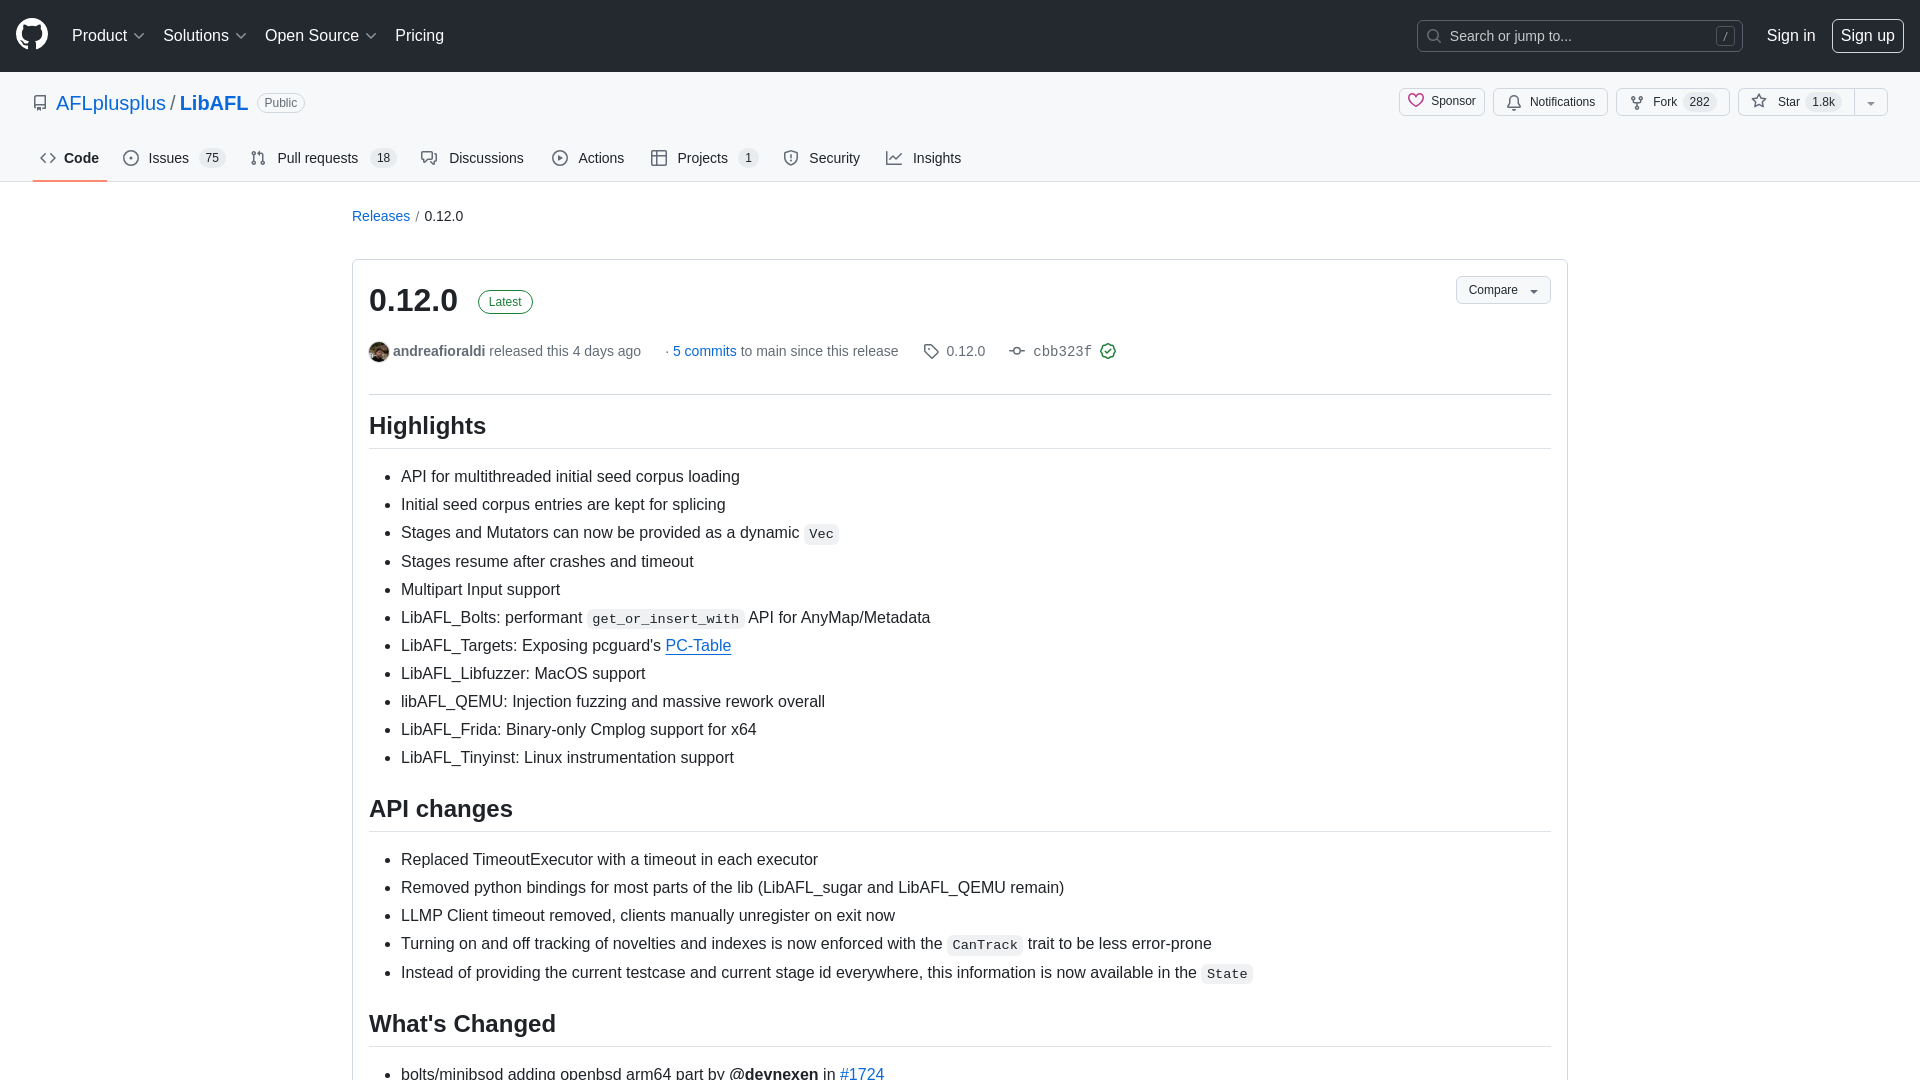1920x1080 pixels.
Task: Click the What's Changed heading
Action: click(462, 1024)
